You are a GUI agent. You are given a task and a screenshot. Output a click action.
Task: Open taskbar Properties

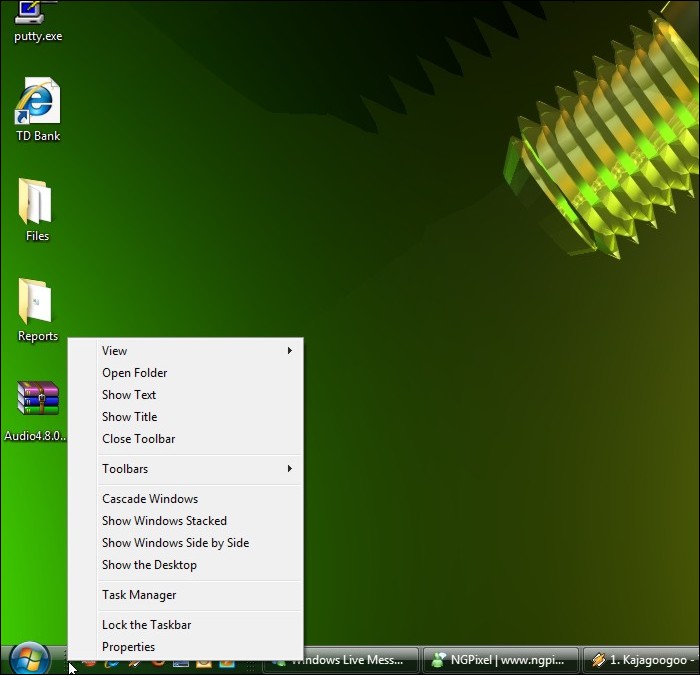click(x=128, y=647)
